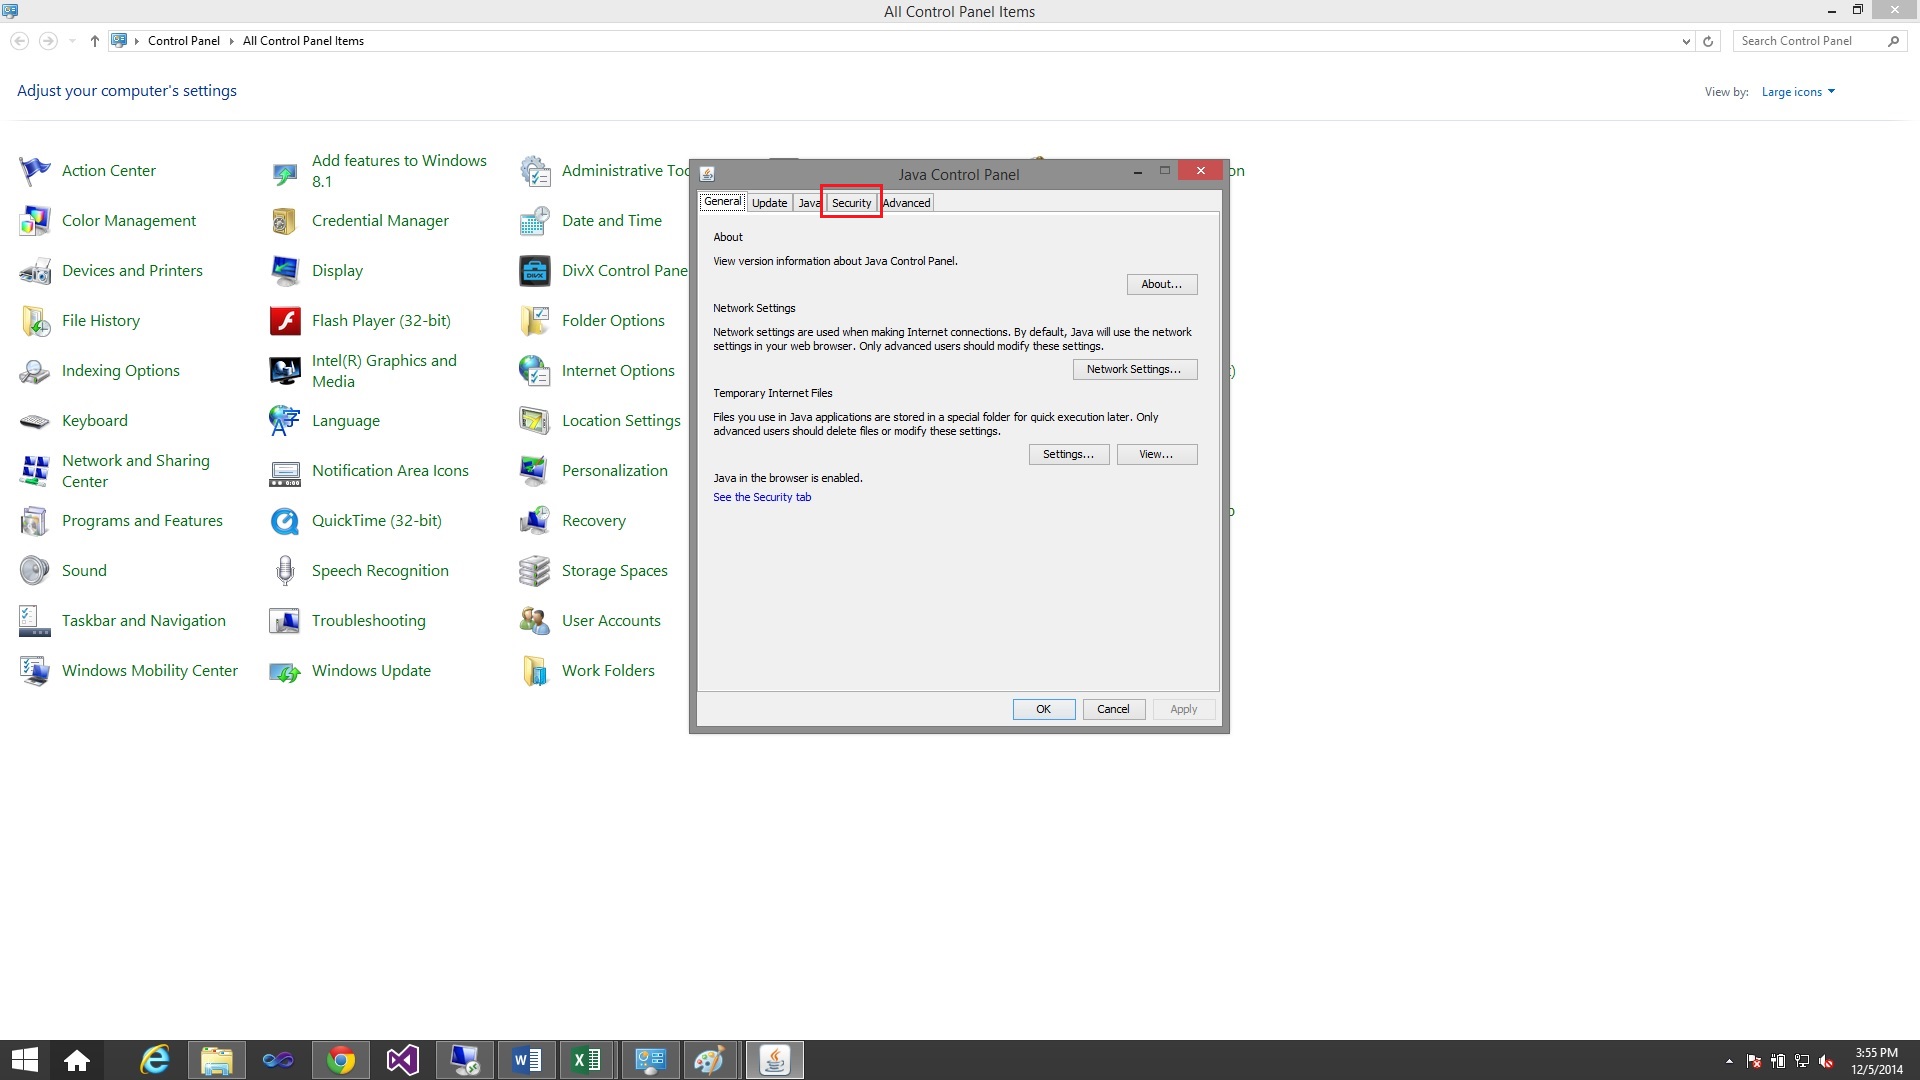This screenshot has height=1080, width=1920.
Task: Expand breadcrumb arrow after Control Panel
Action: coord(231,42)
